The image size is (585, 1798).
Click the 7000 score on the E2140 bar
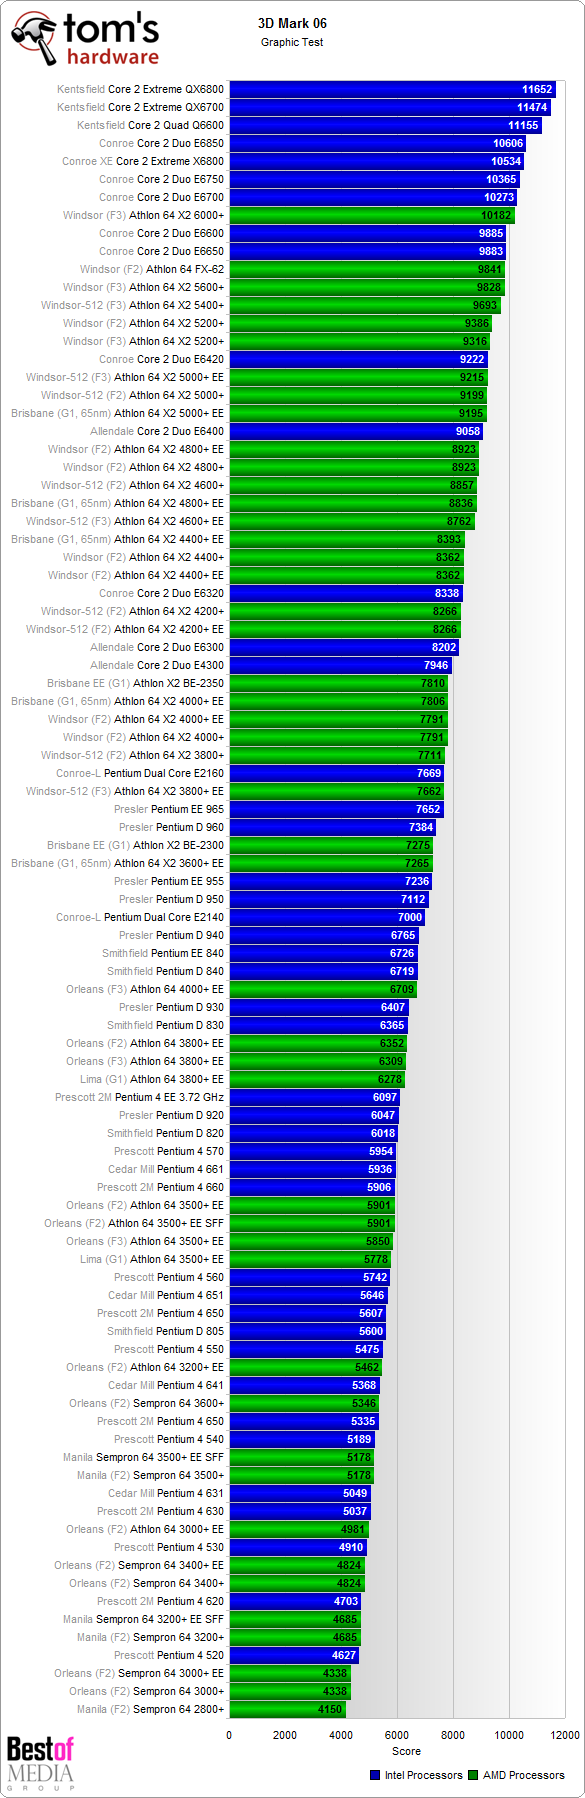[x=410, y=917]
